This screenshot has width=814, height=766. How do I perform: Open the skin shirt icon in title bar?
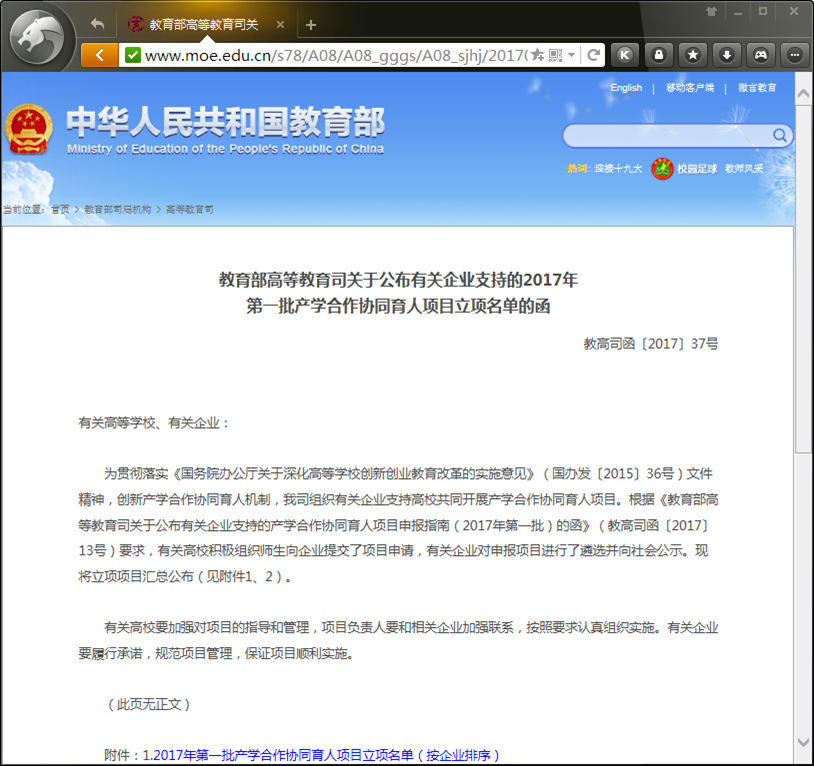711,11
